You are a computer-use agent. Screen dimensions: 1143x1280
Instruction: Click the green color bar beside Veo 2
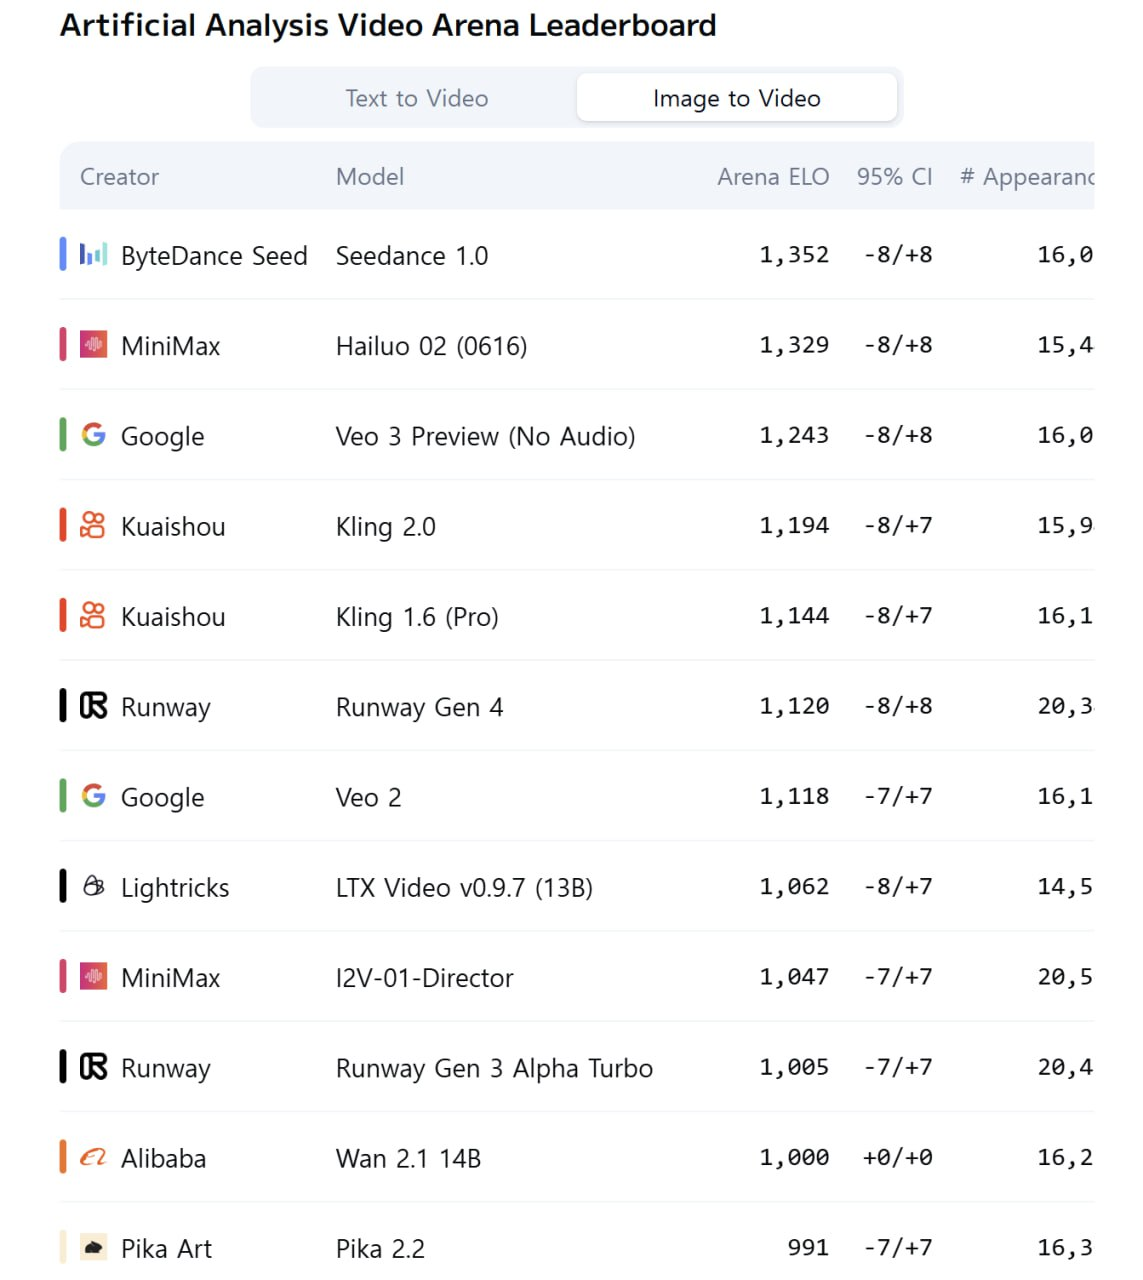63,796
